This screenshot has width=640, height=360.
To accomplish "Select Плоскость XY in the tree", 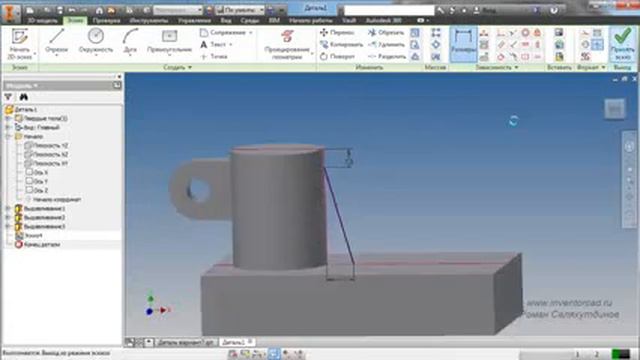I will [x=46, y=163].
